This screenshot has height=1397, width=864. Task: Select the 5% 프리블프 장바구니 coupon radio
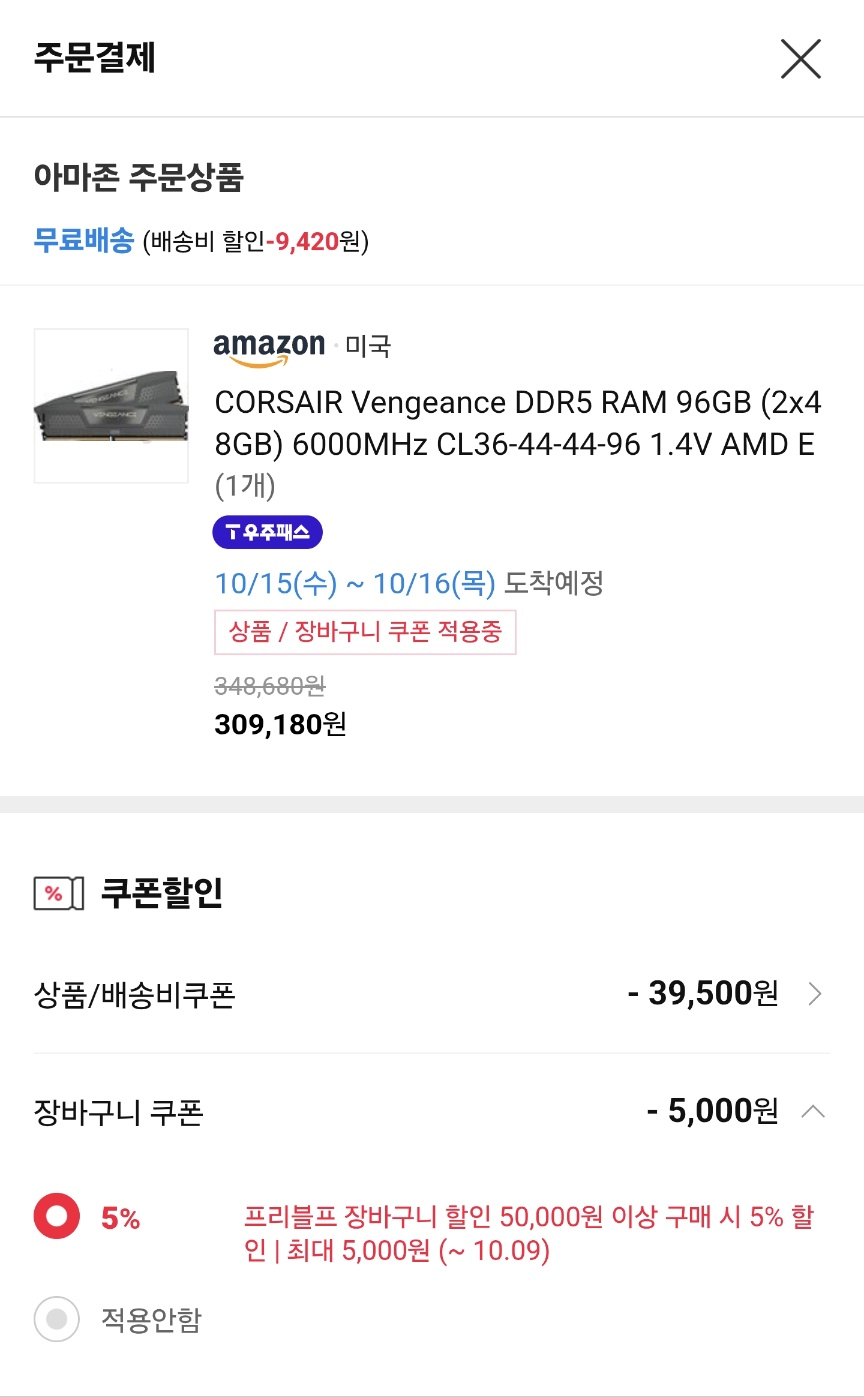(57, 1217)
